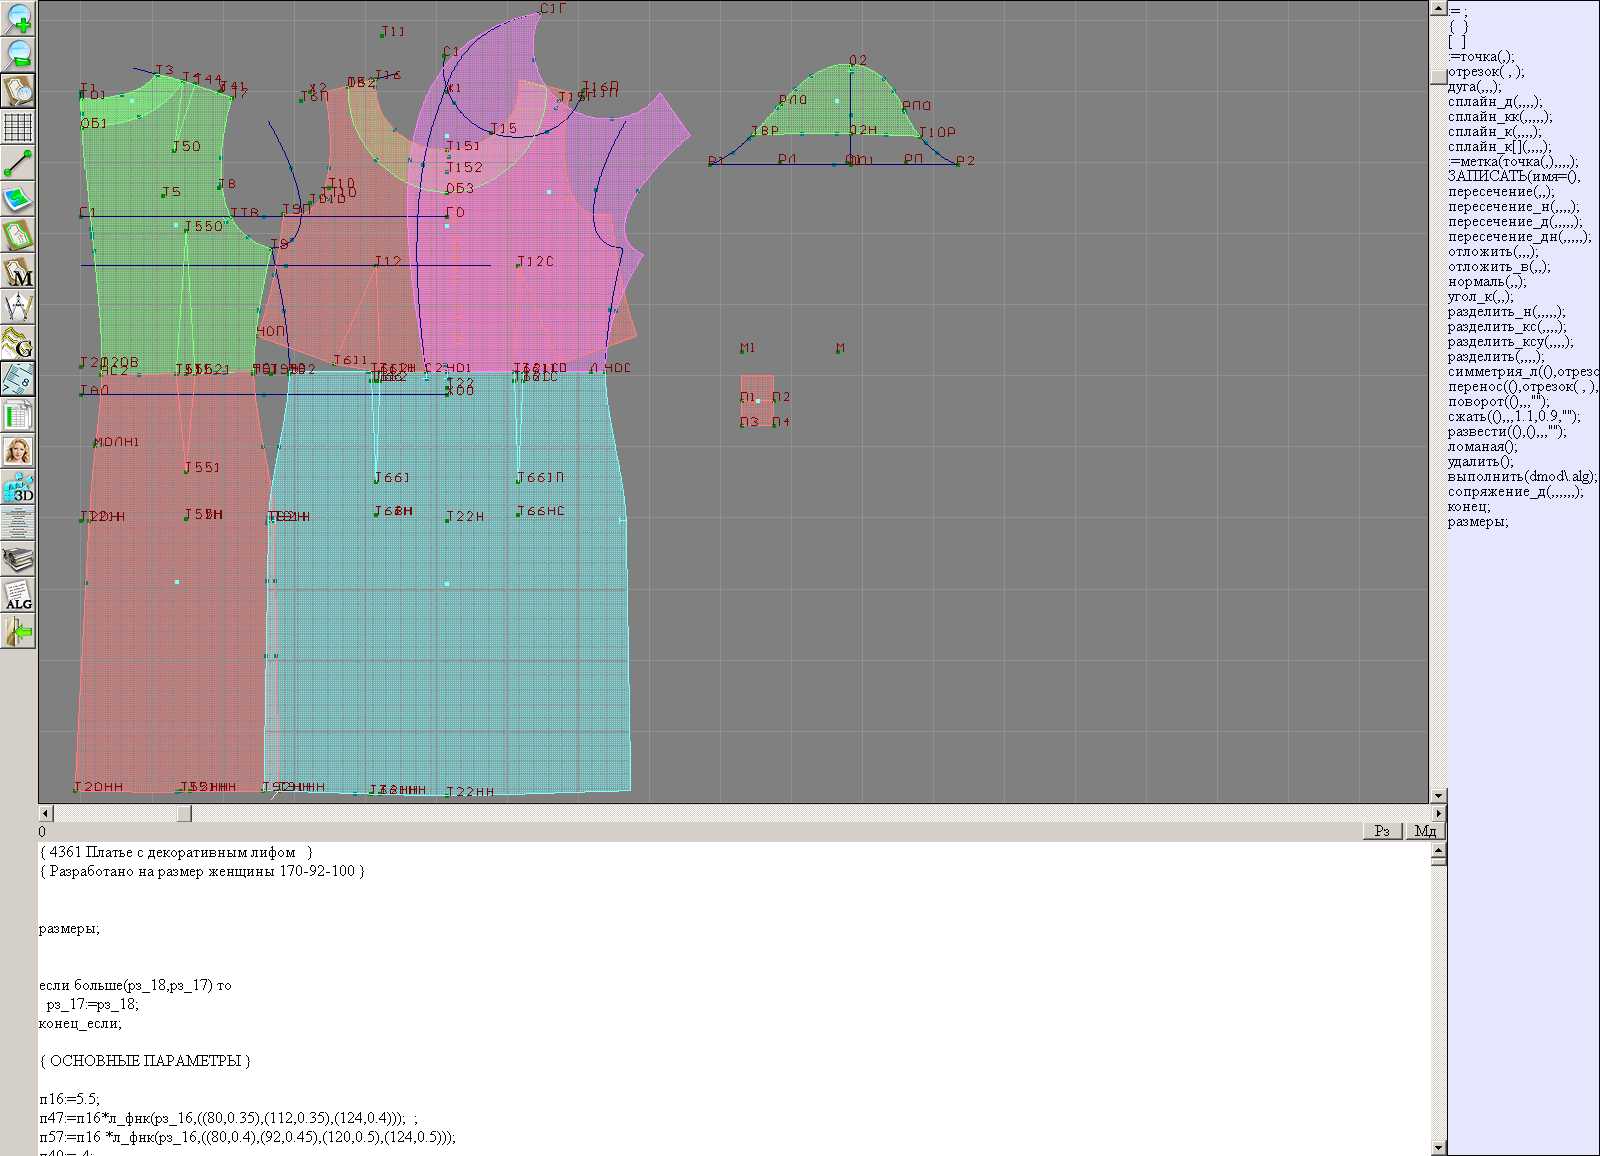Click the zoom in magnifier icon
The height and width of the screenshot is (1156, 1600).
tap(18, 18)
